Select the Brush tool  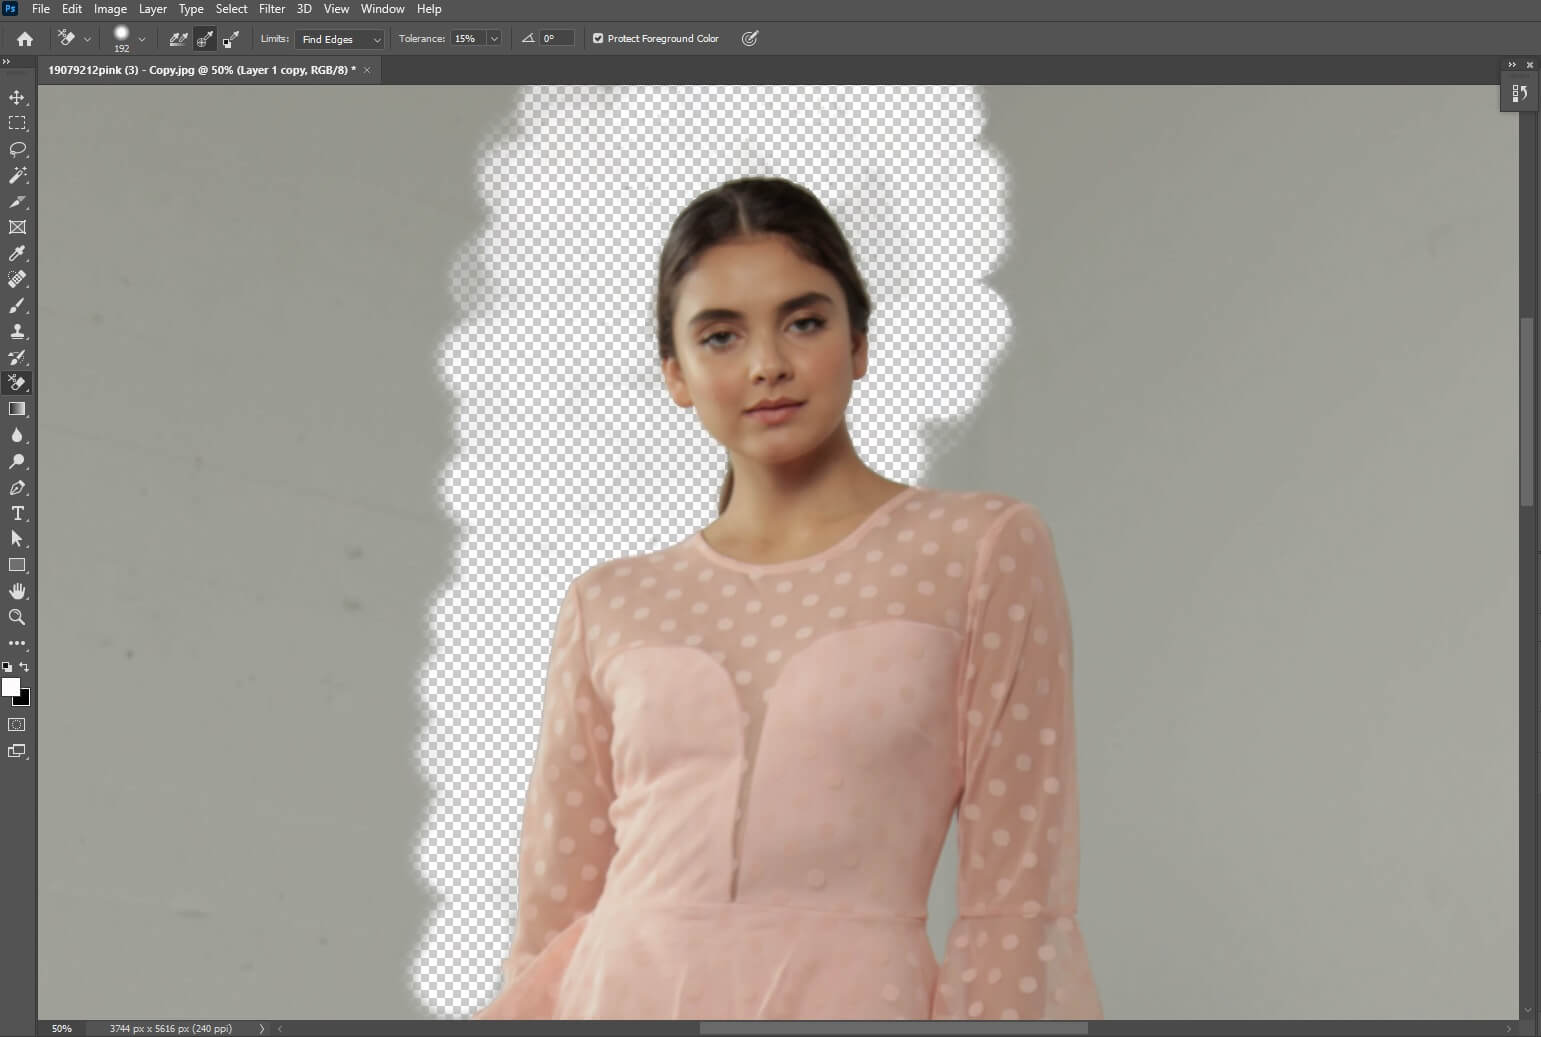click(x=17, y=305)
